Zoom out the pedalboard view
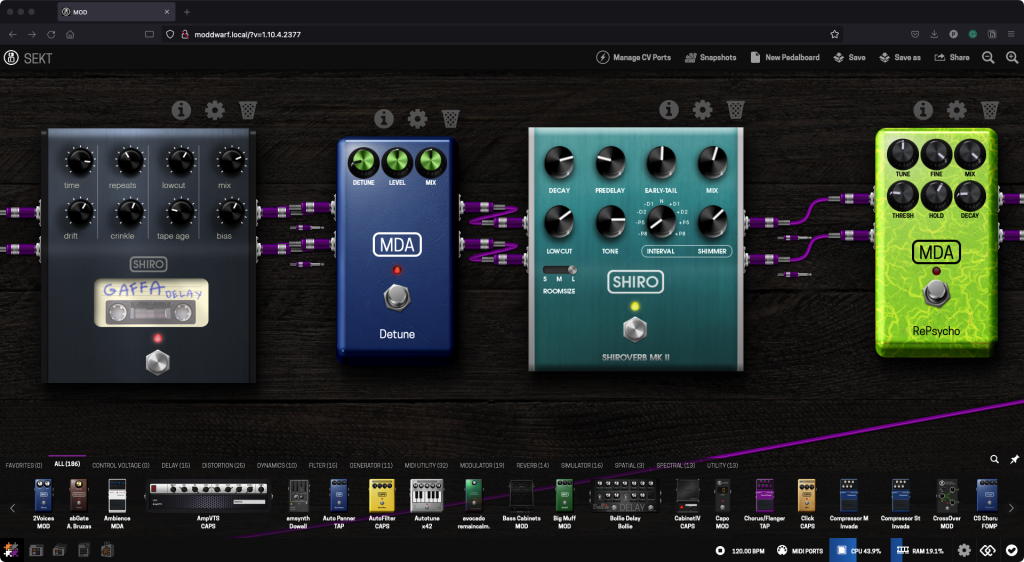This screenshot has width=1024, height=562. tap(988, 58)
